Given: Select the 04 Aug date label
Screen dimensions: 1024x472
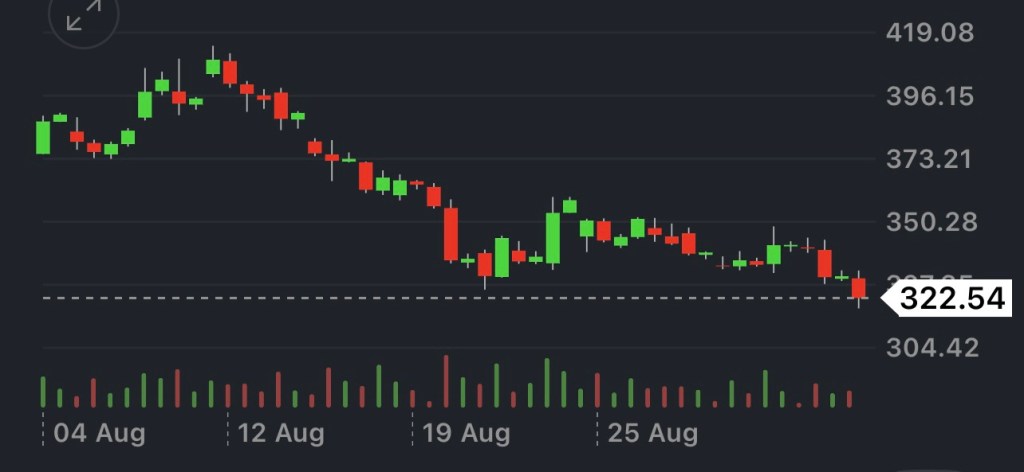Looking at the screenshot, I should pyautogui.click(x=99, y=434).
